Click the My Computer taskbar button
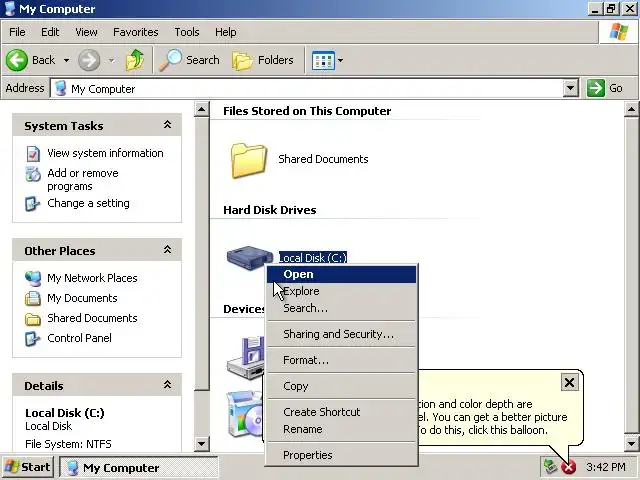Viewport: 640px width, 480px height. [139, 467]
